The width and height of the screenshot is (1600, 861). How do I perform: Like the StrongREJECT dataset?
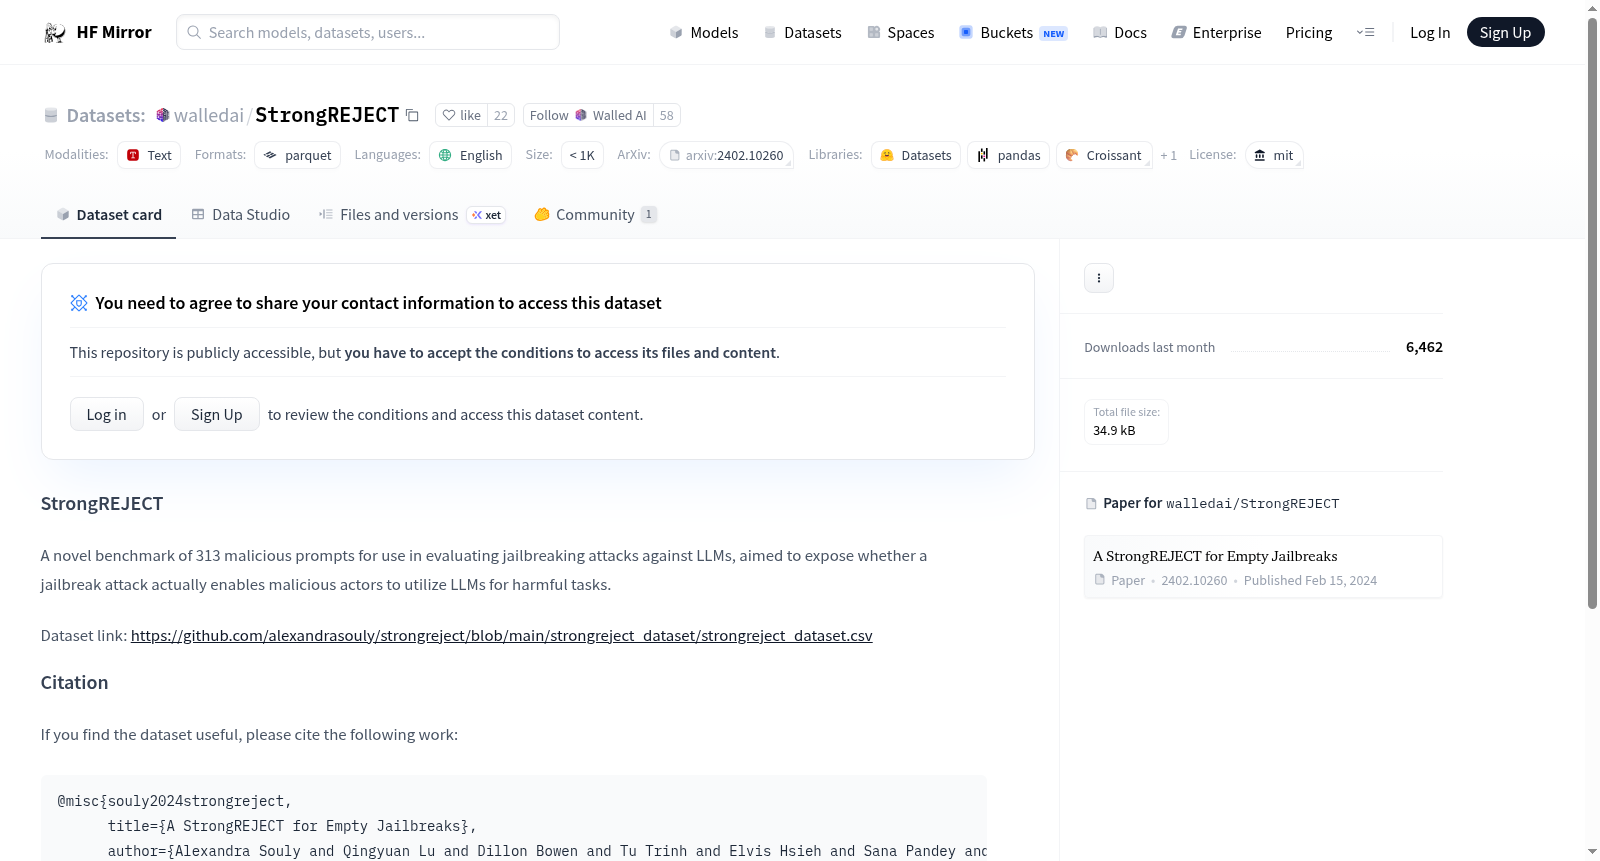[x=462, y=115]
